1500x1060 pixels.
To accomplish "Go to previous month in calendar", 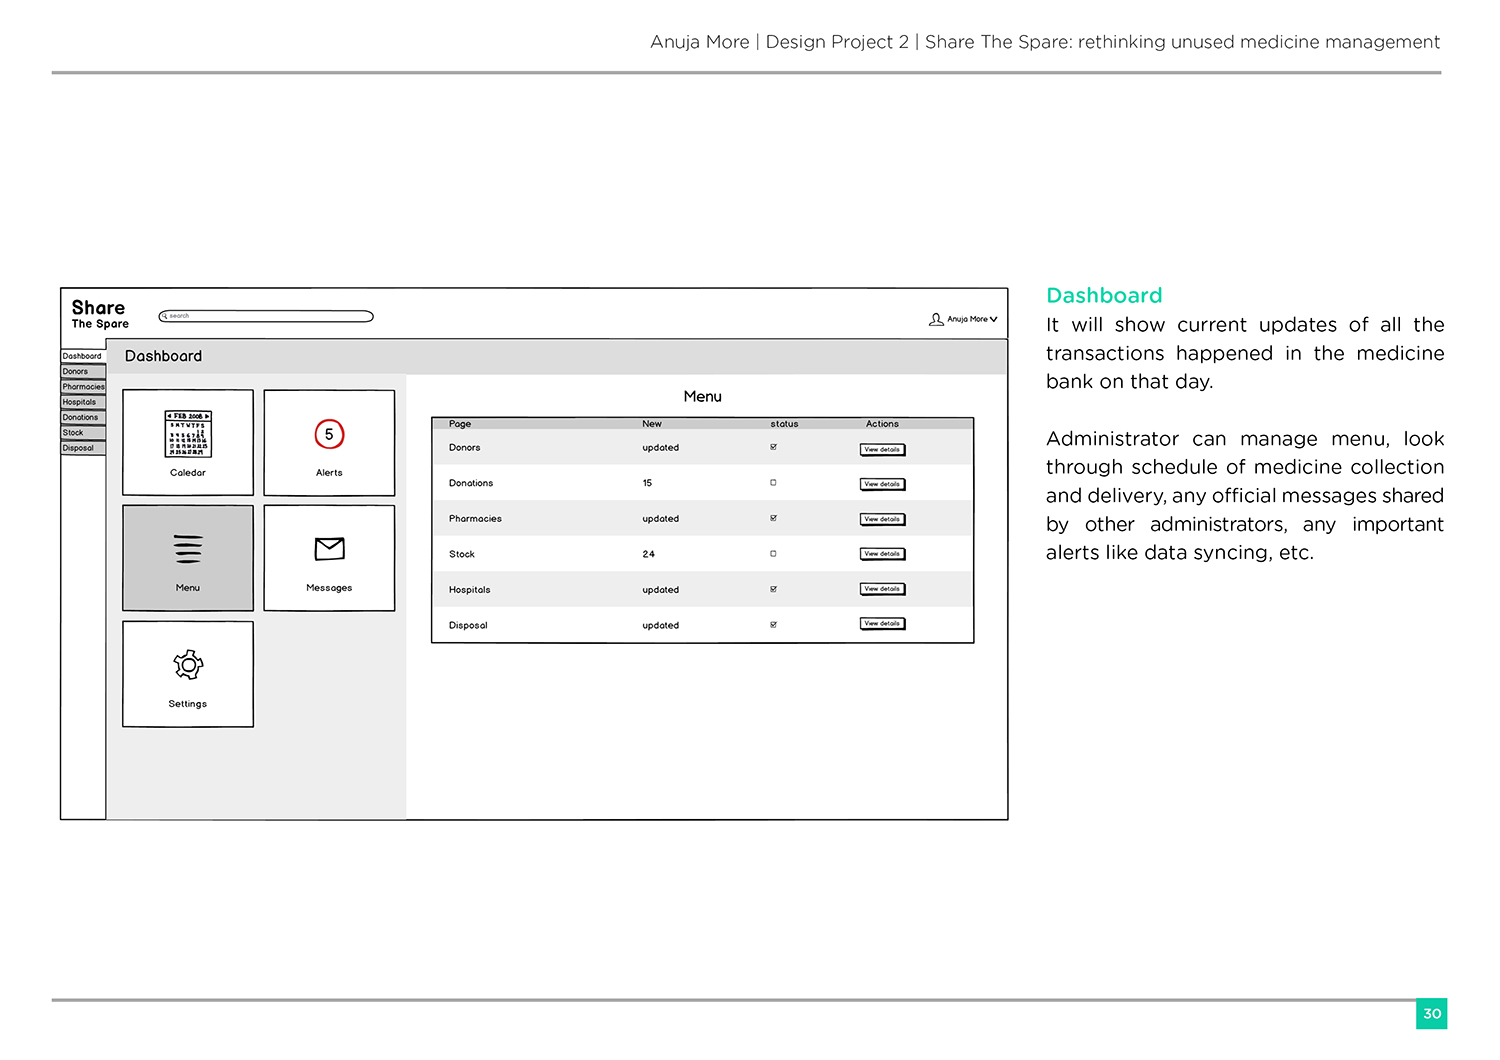I will [169, 416].
